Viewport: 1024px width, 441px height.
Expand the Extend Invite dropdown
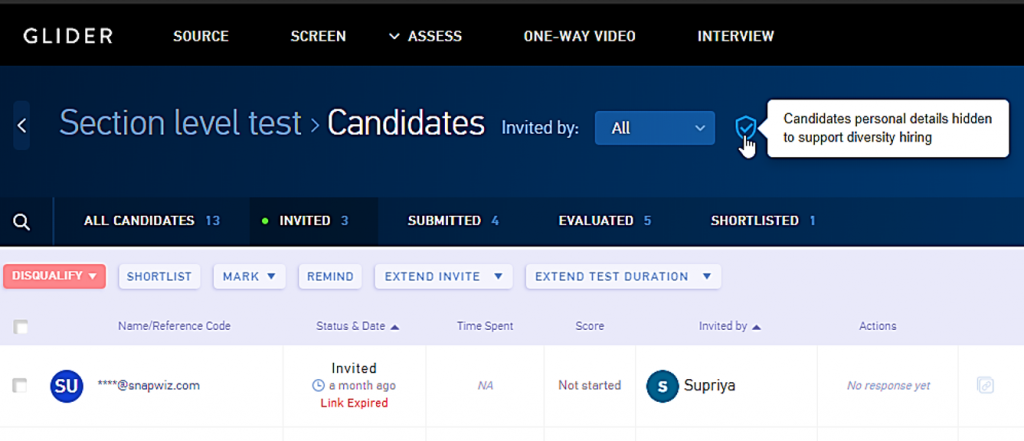pyautogui.click(x=443, y=276)
